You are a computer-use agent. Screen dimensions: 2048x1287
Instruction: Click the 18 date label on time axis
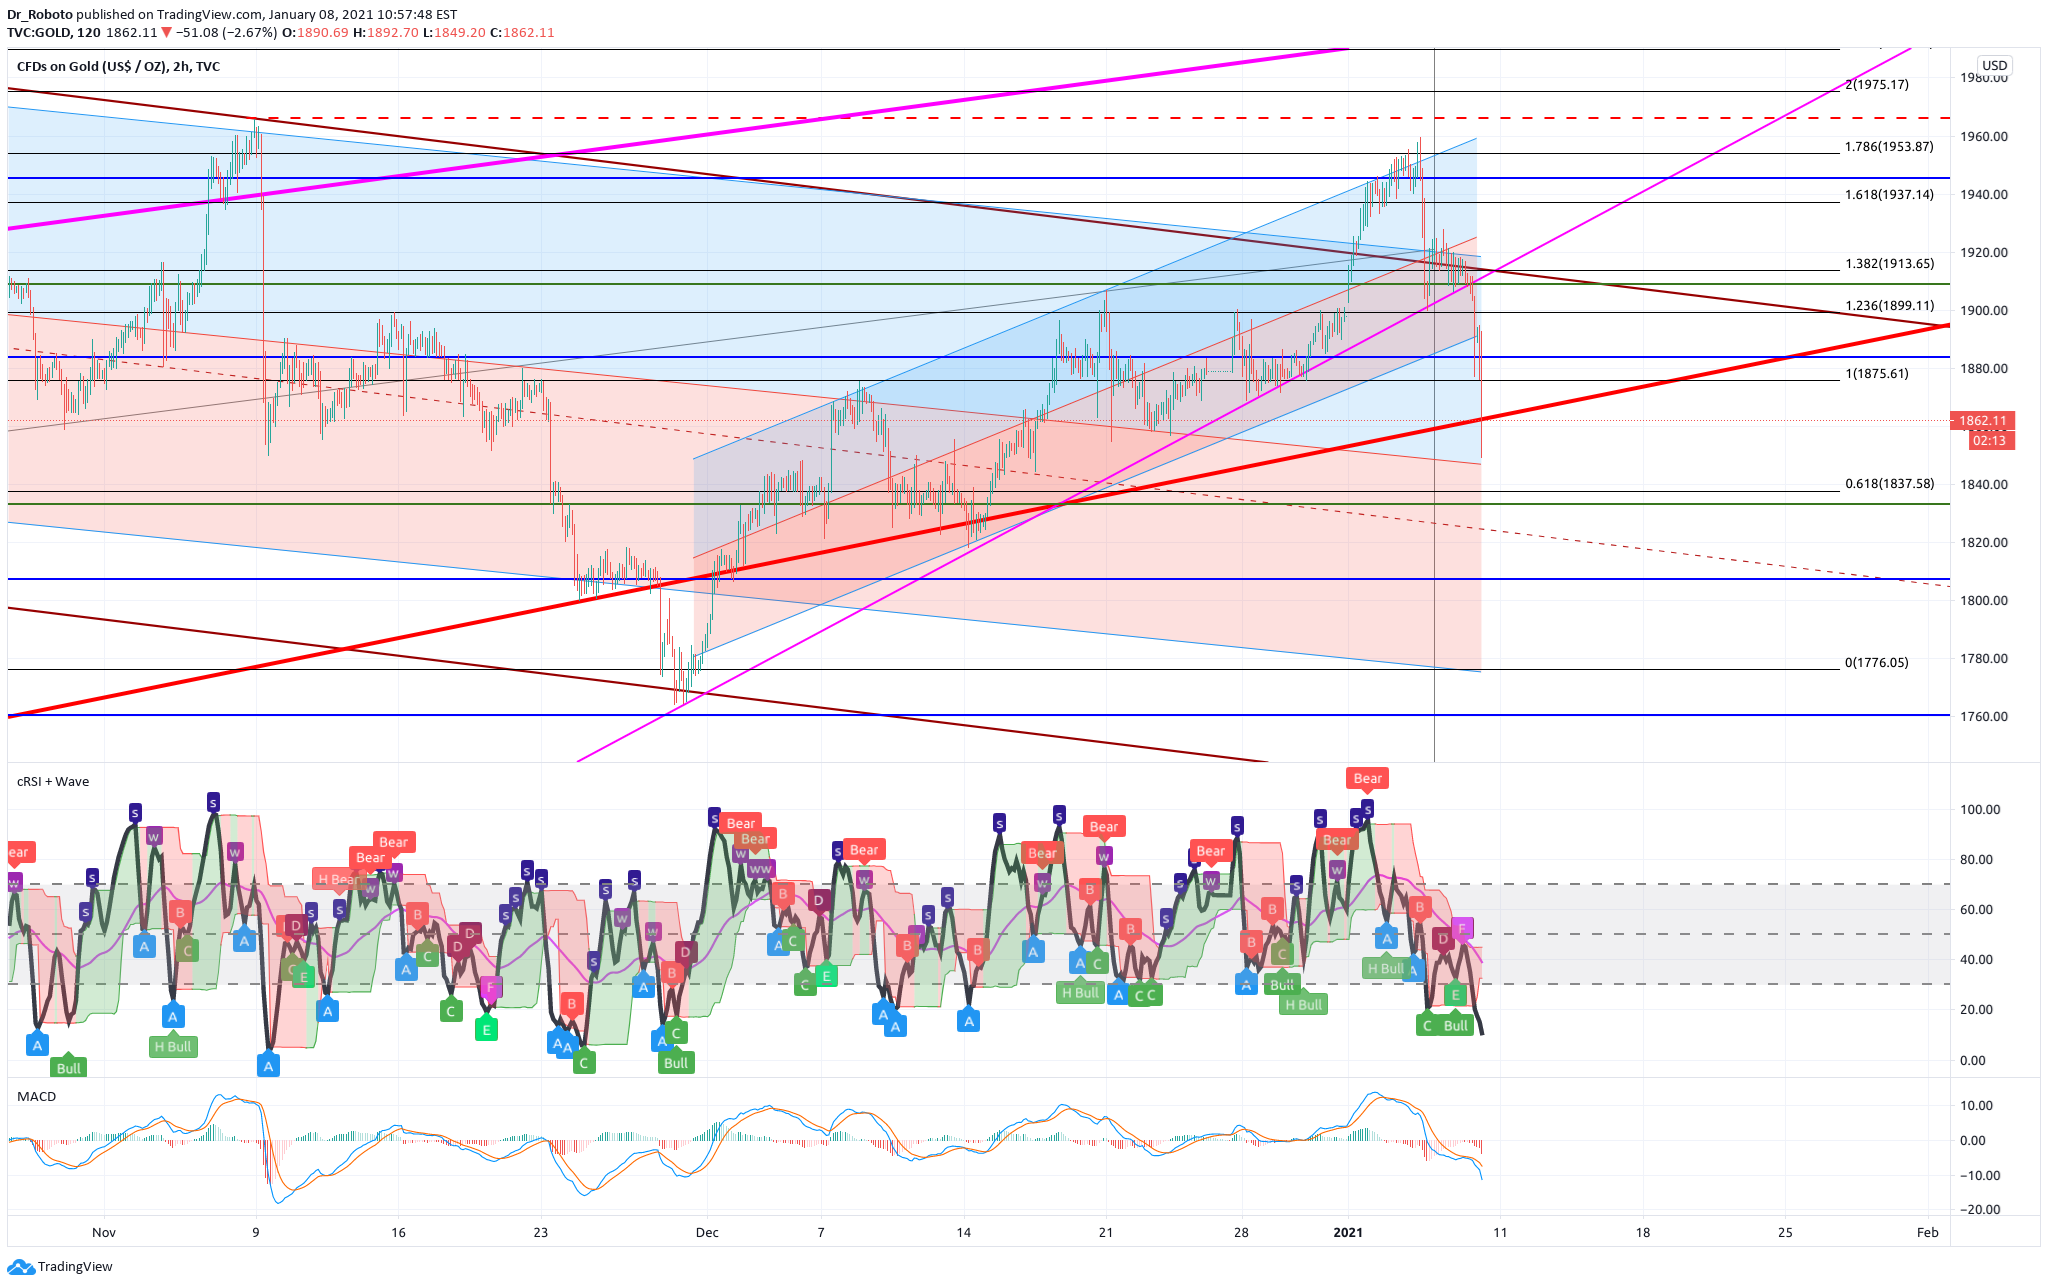pos(1643,1233)
